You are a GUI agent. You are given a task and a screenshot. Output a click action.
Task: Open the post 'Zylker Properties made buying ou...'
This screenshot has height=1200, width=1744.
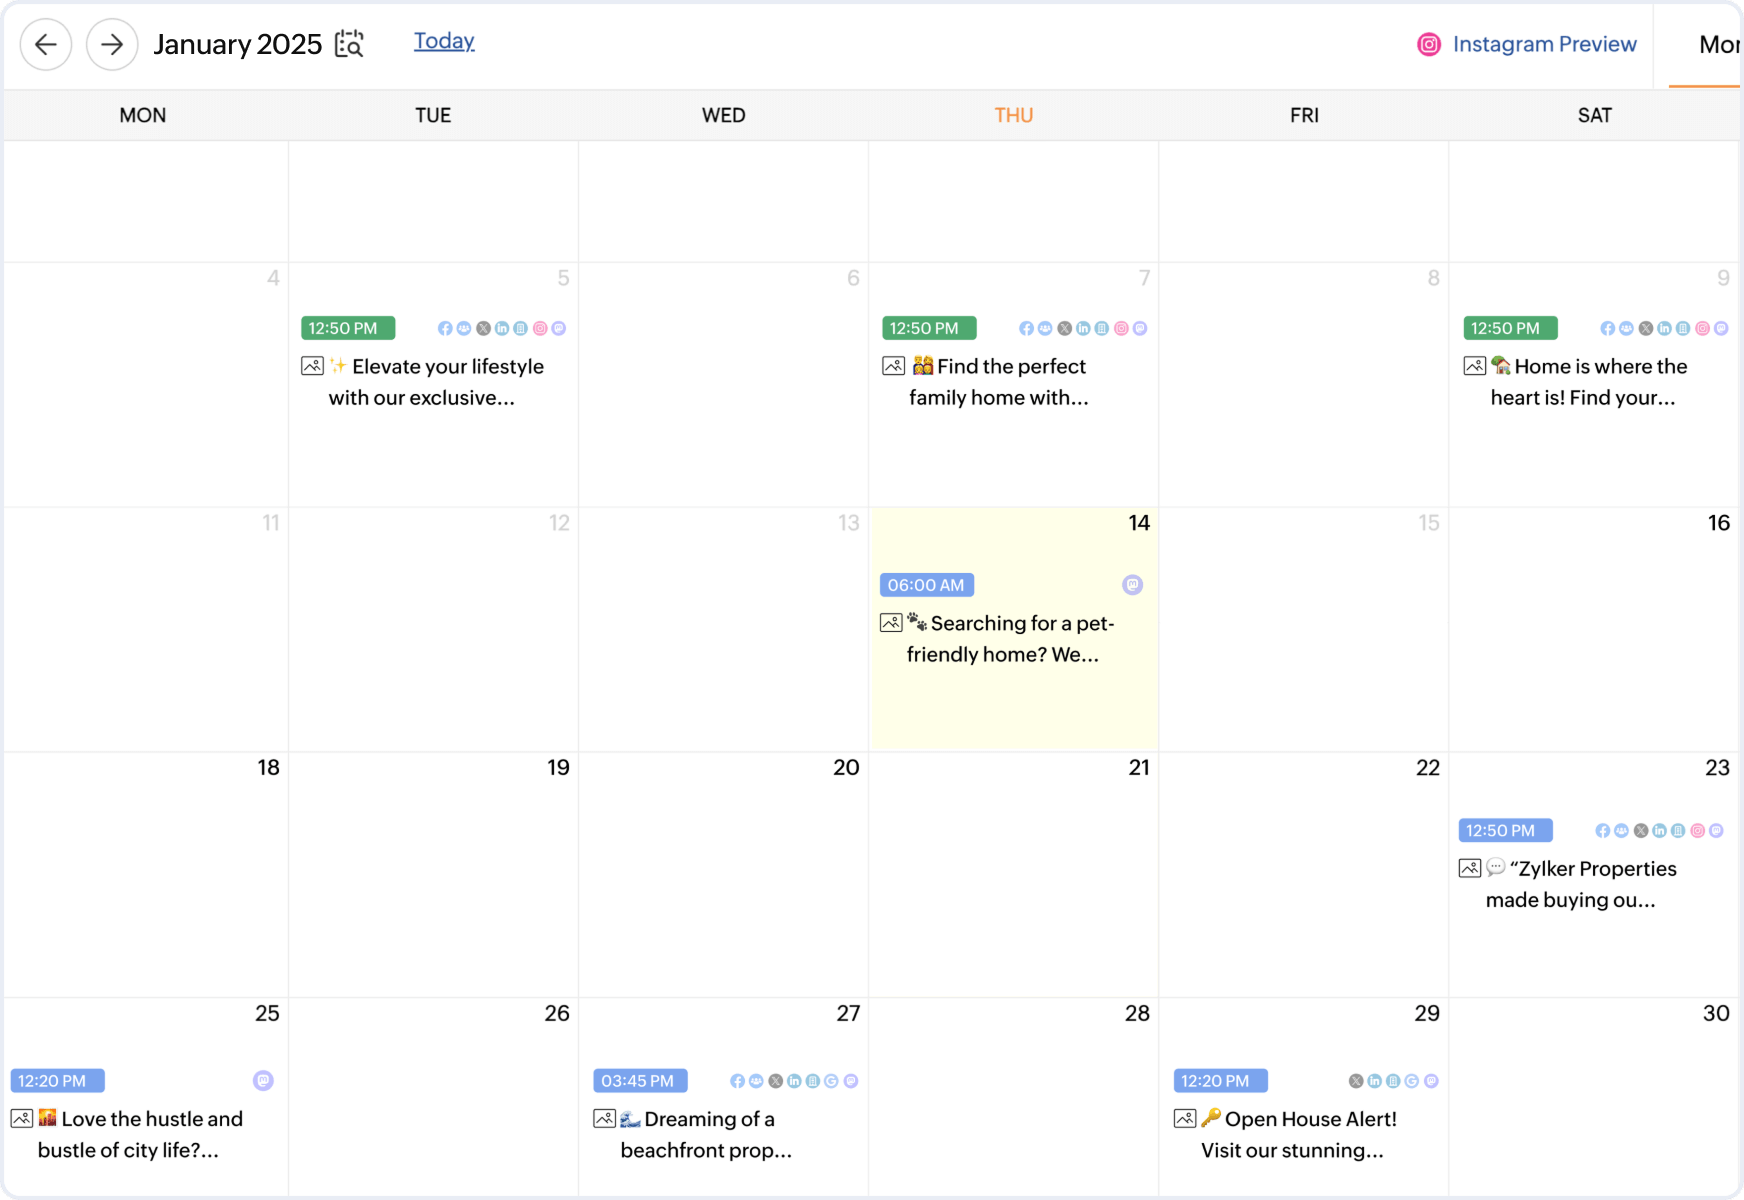click(x=1581, y=884)
